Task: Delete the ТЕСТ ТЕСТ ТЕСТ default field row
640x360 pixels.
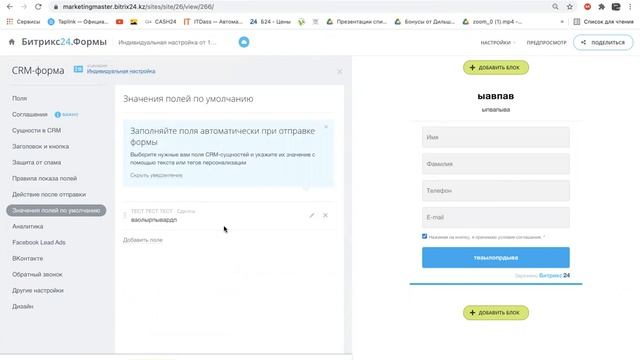Action: pos(325,215)
